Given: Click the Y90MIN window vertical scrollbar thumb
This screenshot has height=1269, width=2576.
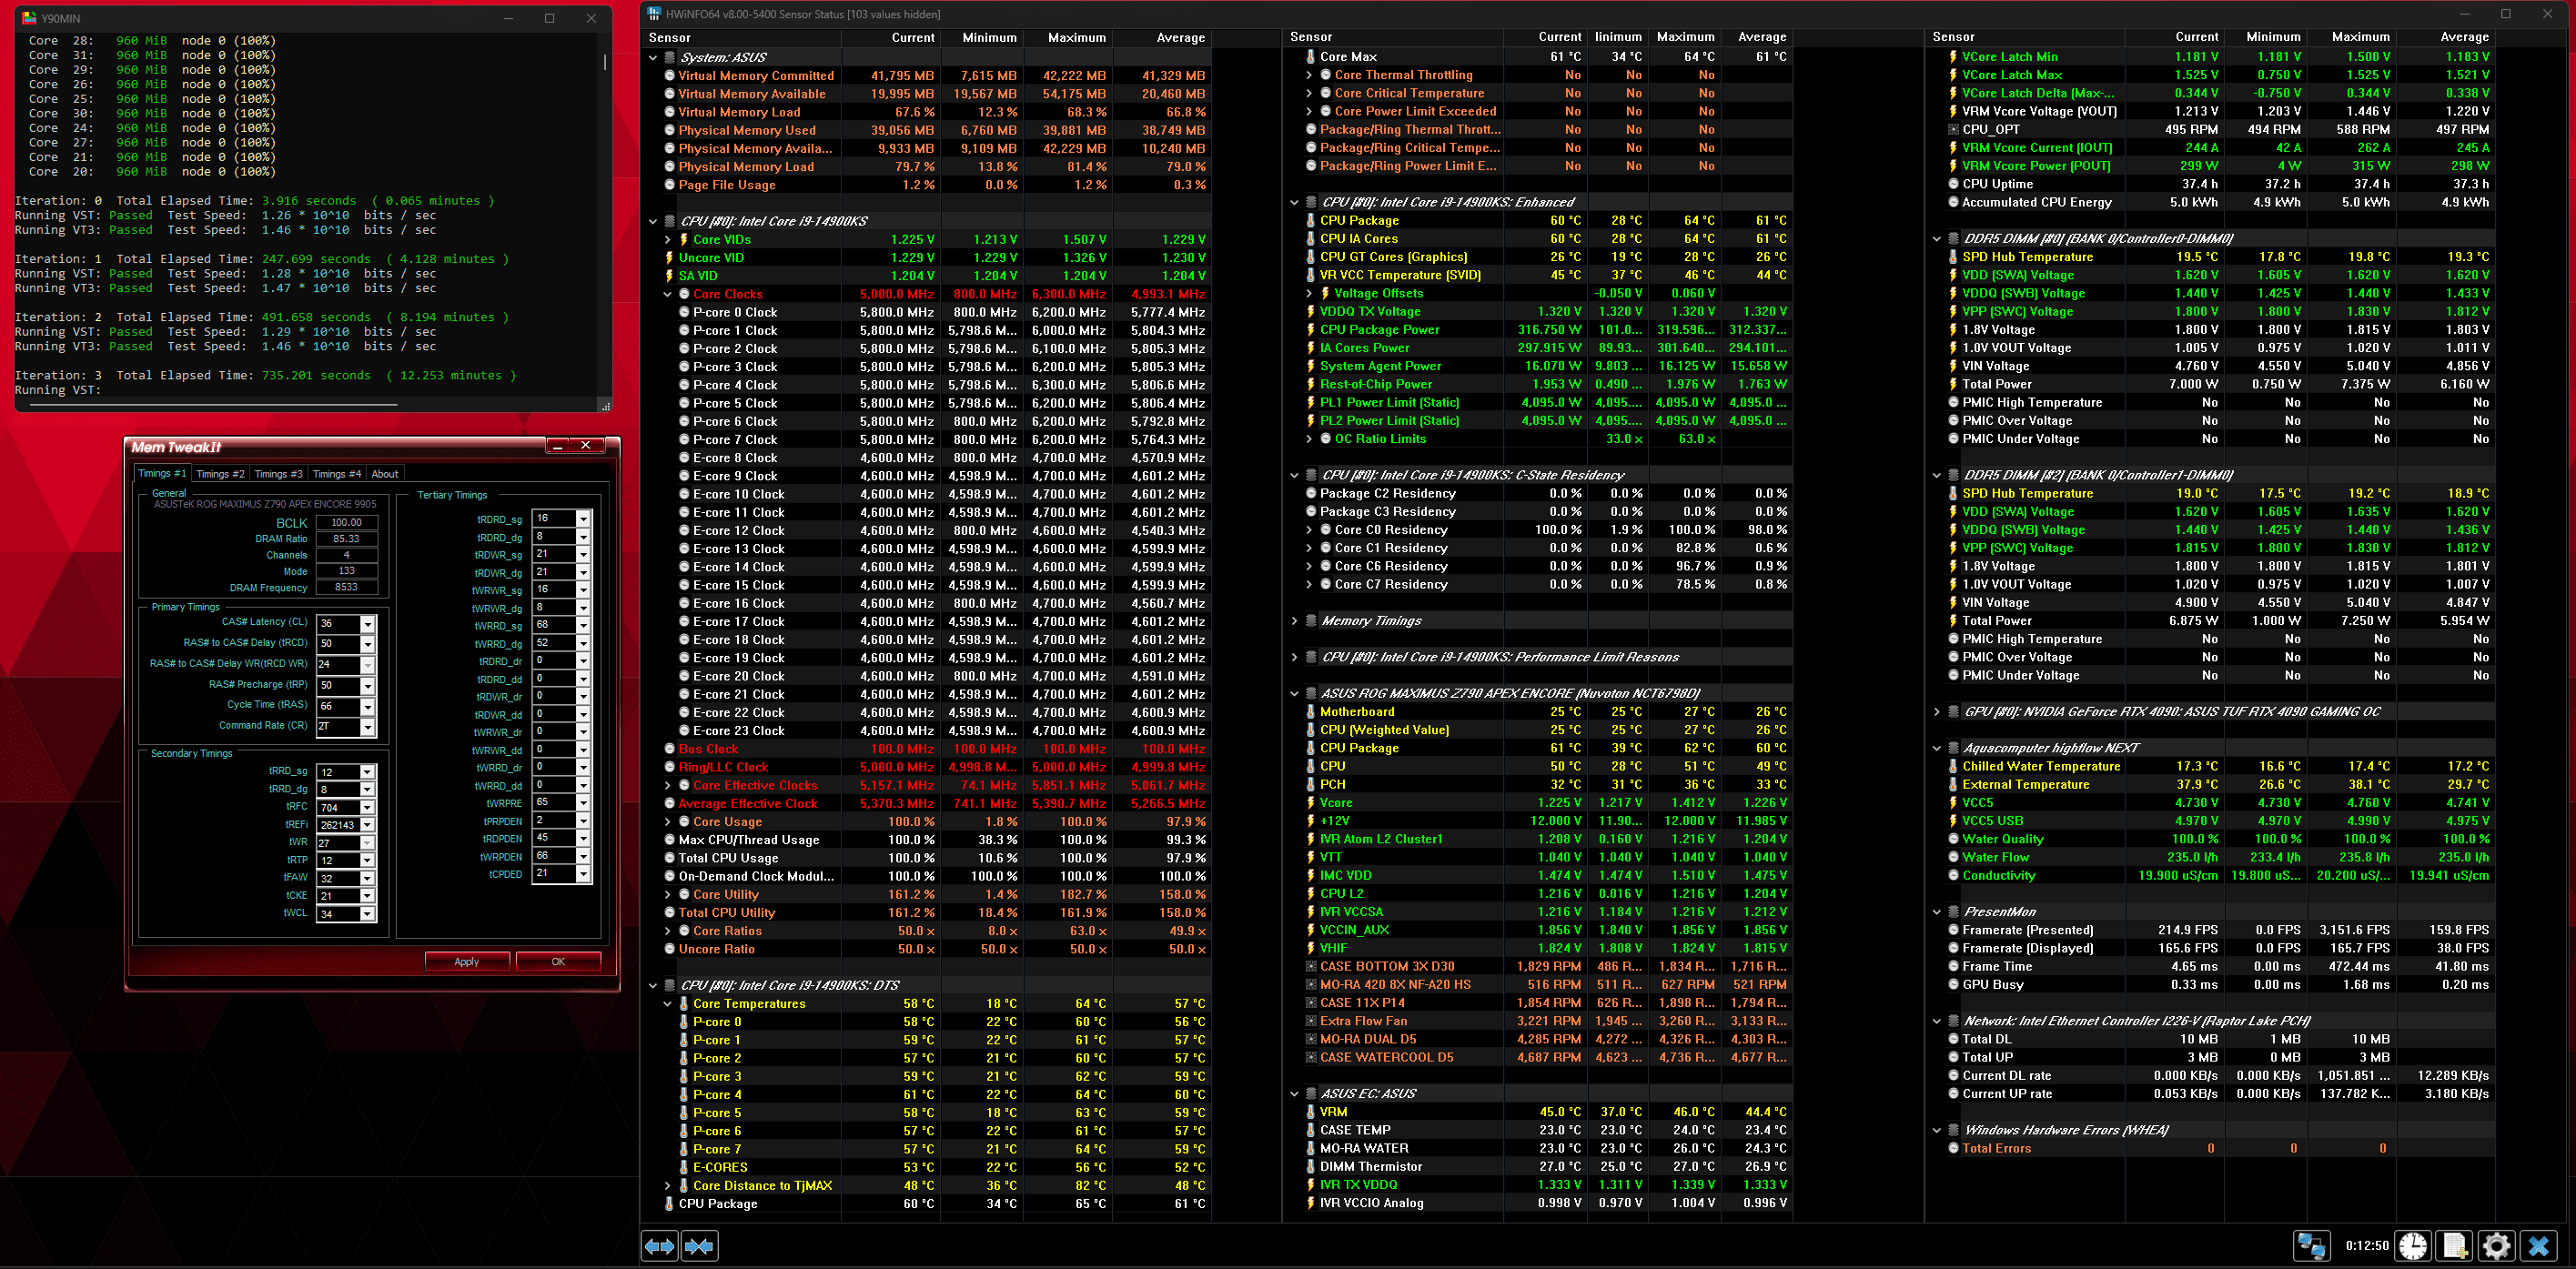Looking at the screenshot, I should point(605,61).
